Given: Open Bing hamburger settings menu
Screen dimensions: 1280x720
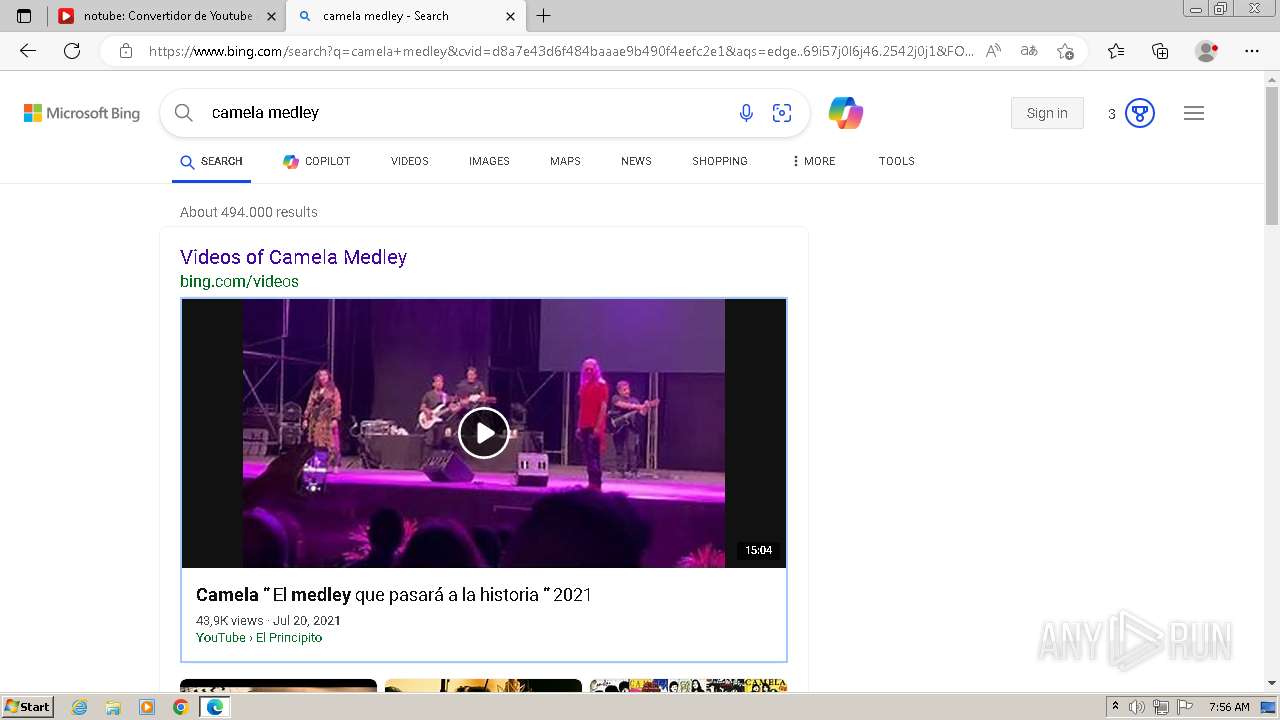Looking at the screenshot, I should click(x=1193, y=113).
